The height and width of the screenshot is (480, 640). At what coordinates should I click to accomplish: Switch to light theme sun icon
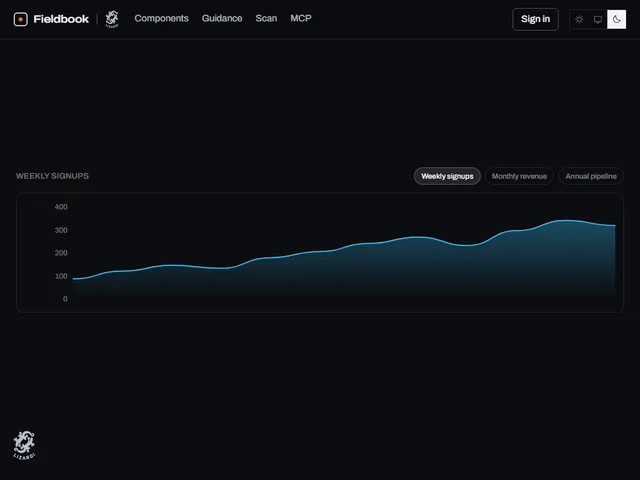coord(579,19)
